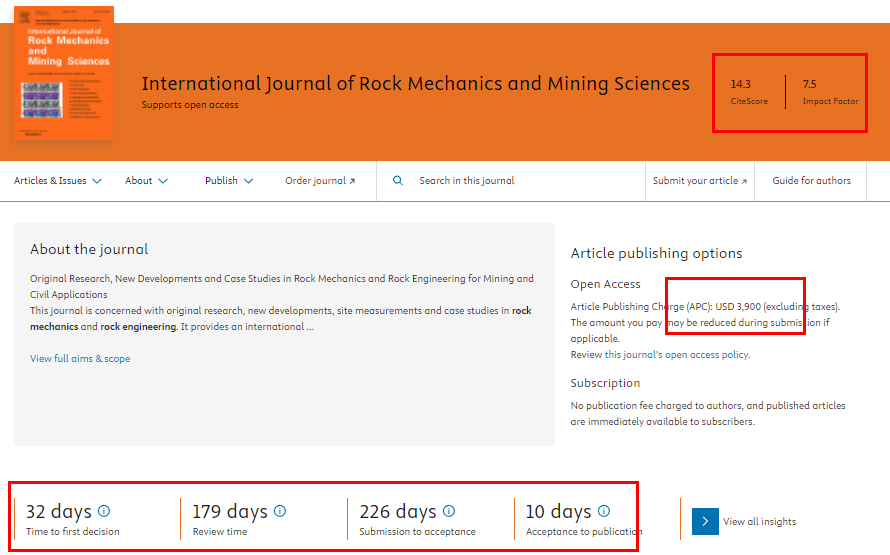Screen dimensions: 890x555
Task: Open the Publish dropdown menu
Action: [229, 181]
